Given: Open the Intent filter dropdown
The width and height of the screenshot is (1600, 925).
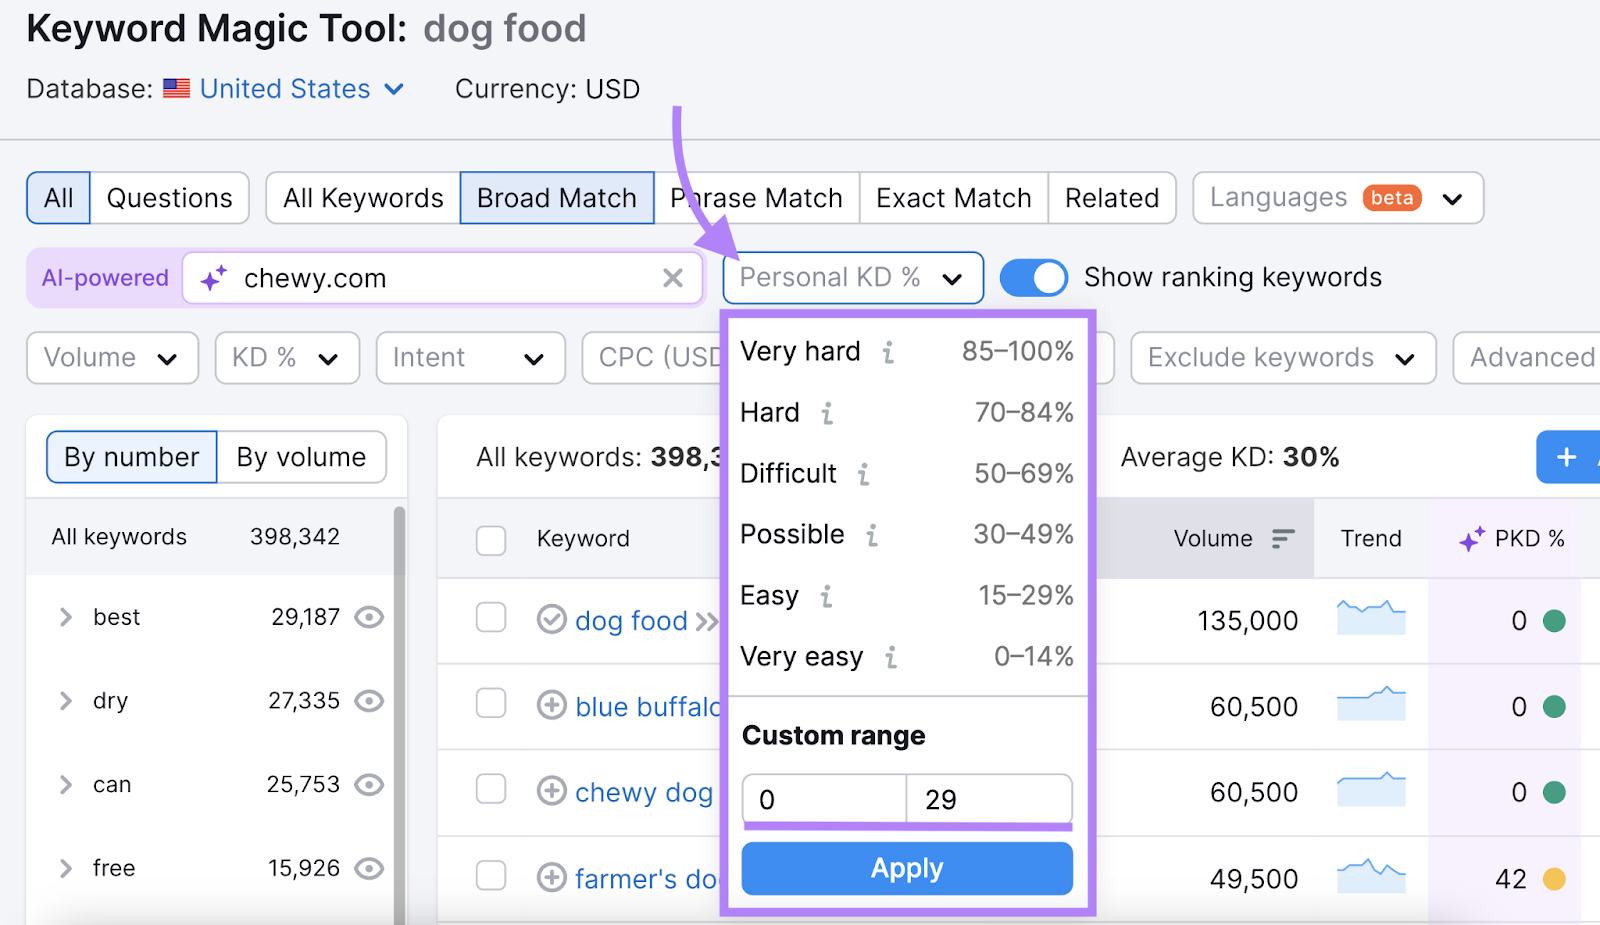Looking at the screenshot, I should [470, 358].
